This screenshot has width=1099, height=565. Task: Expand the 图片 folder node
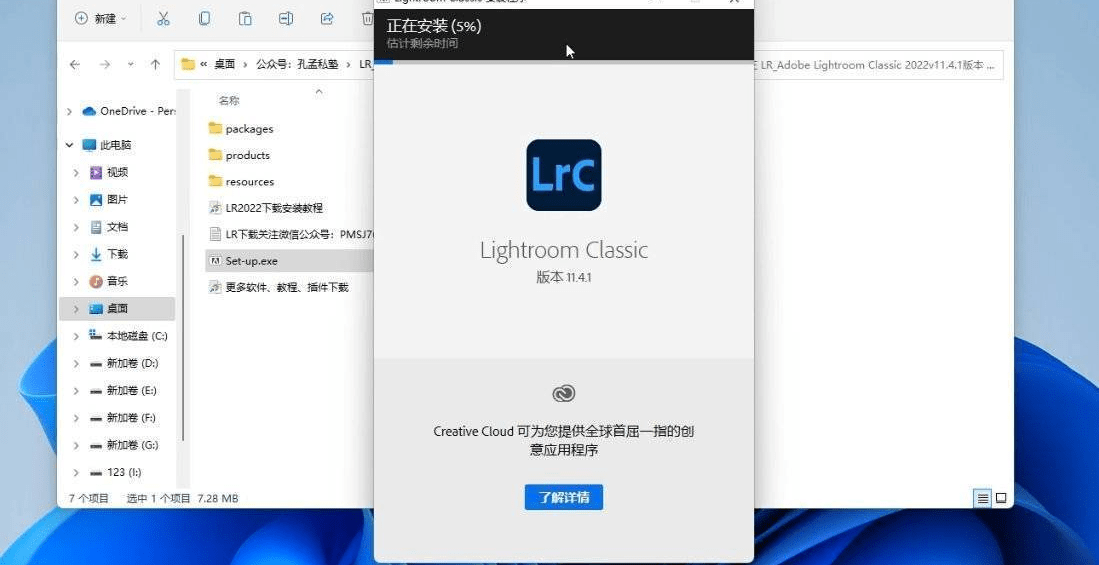(x=76, y=200)
